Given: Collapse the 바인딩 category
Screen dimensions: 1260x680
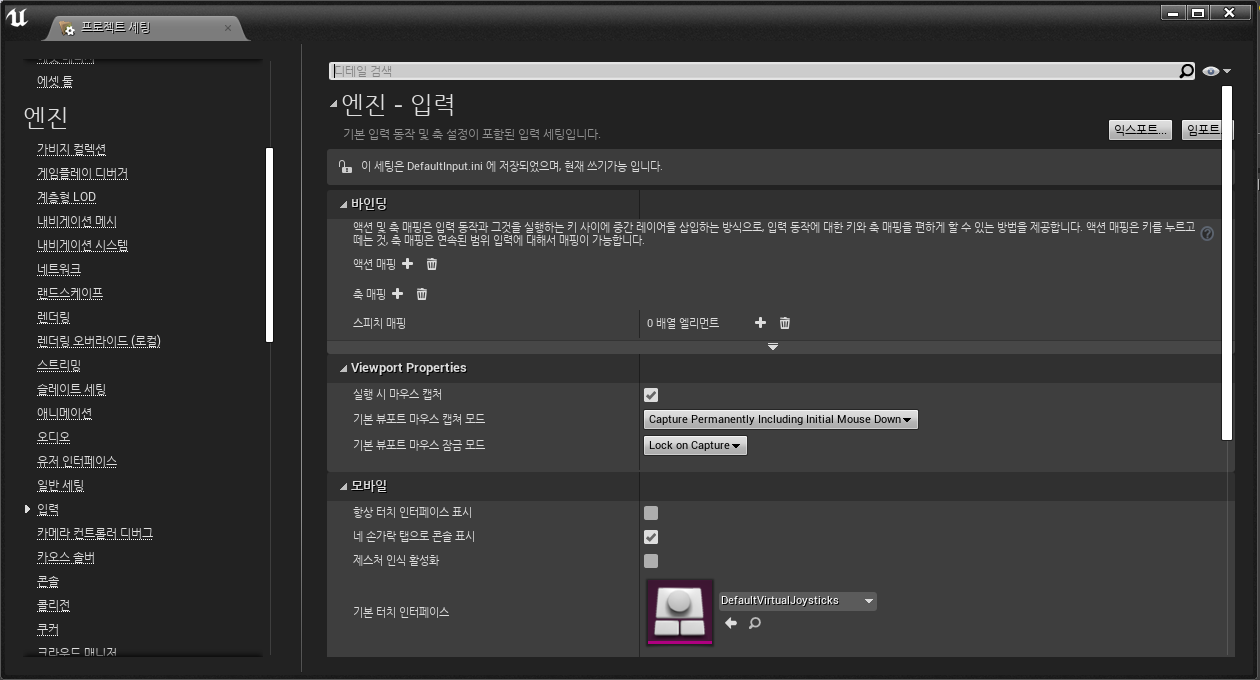Looking at the screenshot, I should [x=343, y=204].
